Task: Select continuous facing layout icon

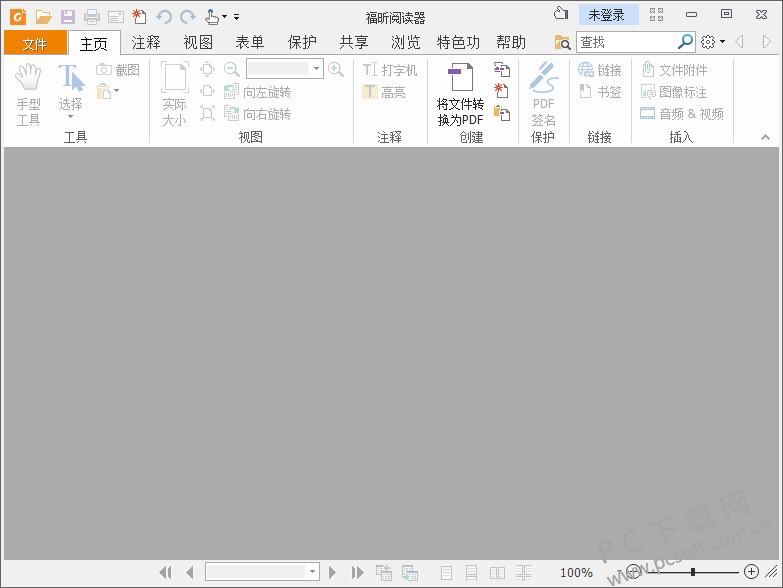Action: tap(523, 573)
